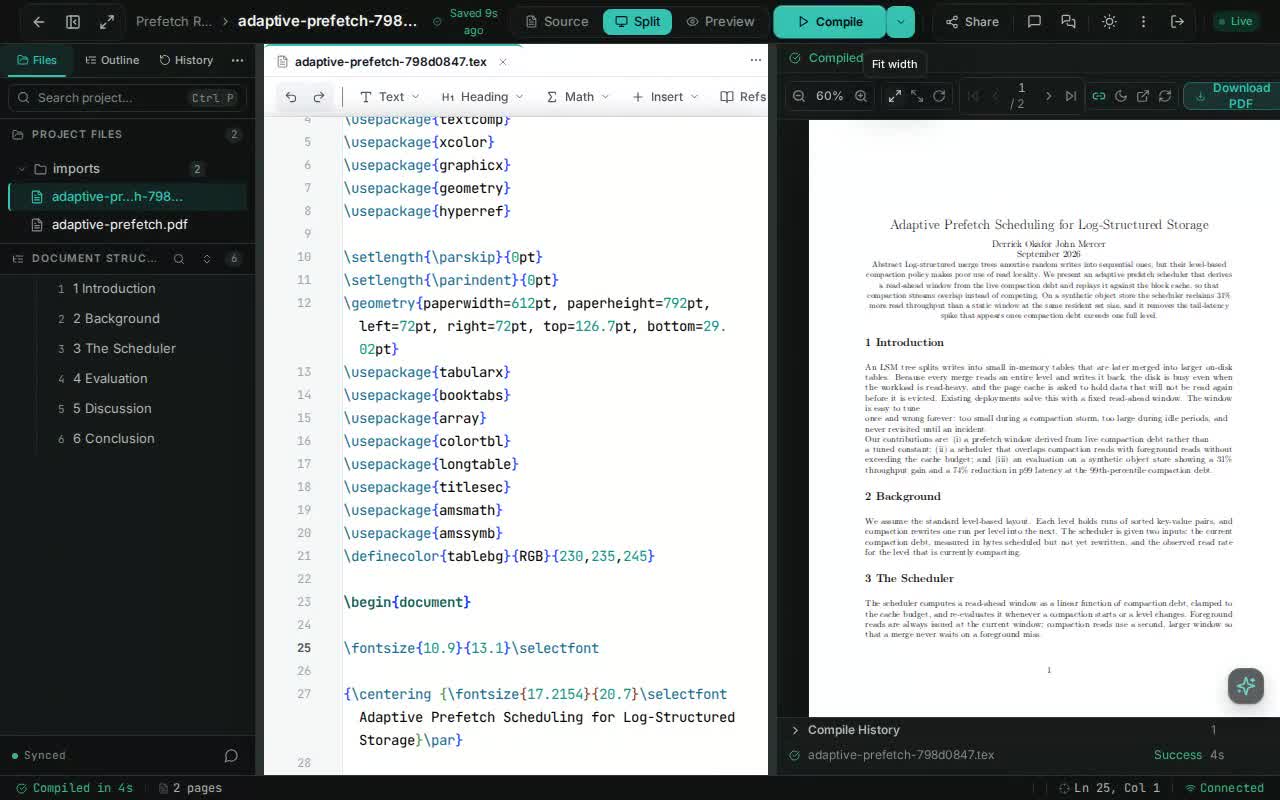Undo the last edit
Screen dimensions: 1280x800
(291, 97)
